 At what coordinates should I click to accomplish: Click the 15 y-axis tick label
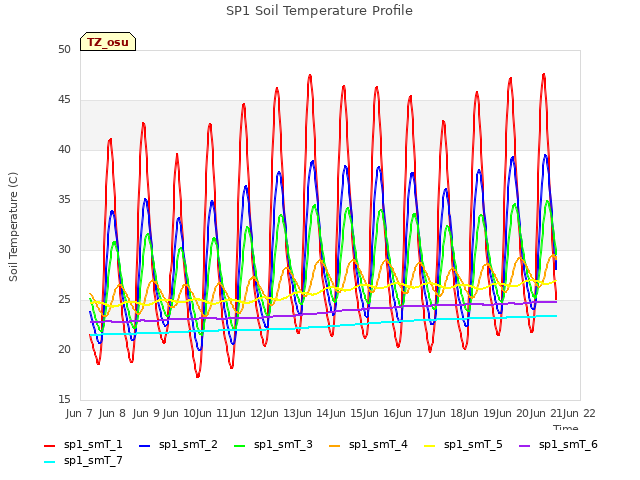(64, 399)
